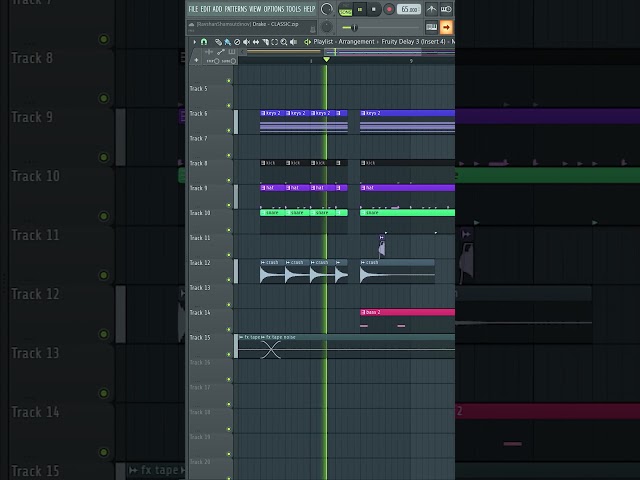Screen dimensions: 640x480
Task: Select the Track 11 label
Action: (x=200, y=238)
